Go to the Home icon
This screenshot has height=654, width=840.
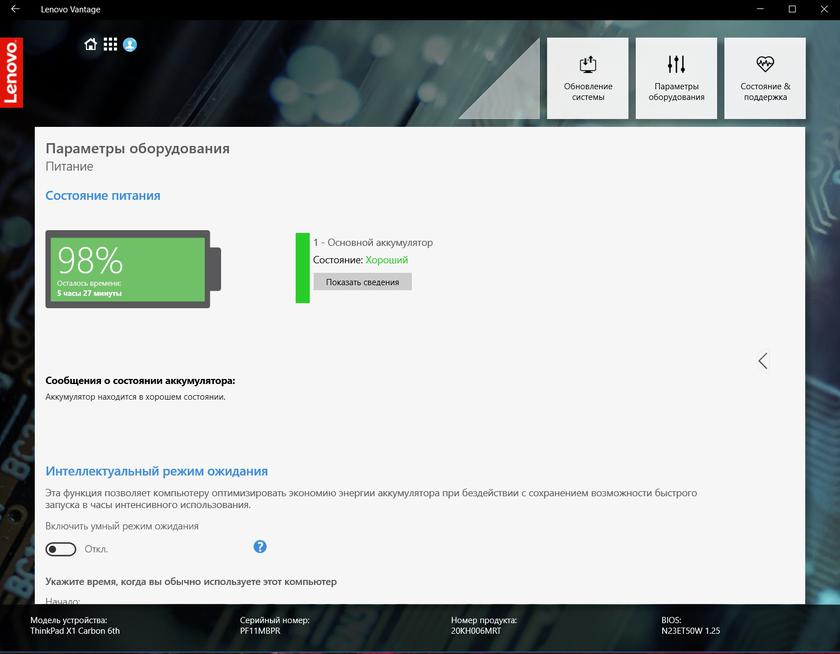pos(91,44)
